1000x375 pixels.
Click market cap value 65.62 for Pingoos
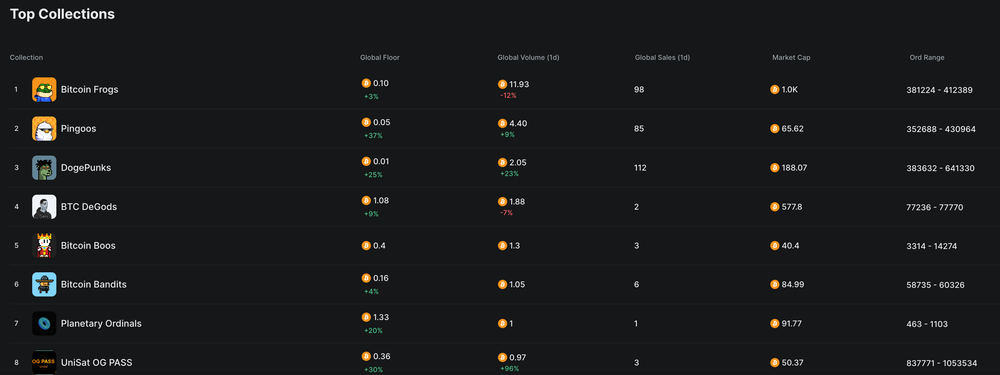(x=793, y=128)
